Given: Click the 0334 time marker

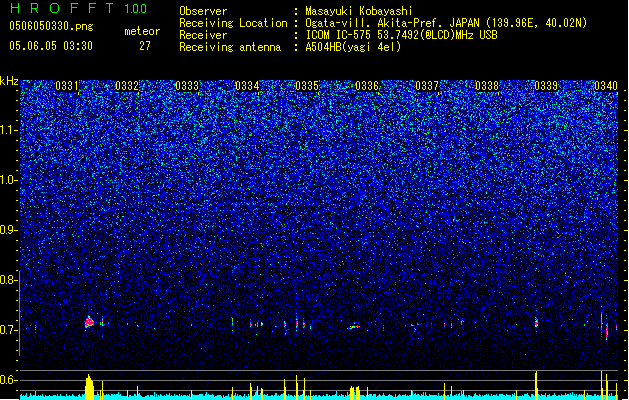Looking at the screenshot, I should coord(247,86).
